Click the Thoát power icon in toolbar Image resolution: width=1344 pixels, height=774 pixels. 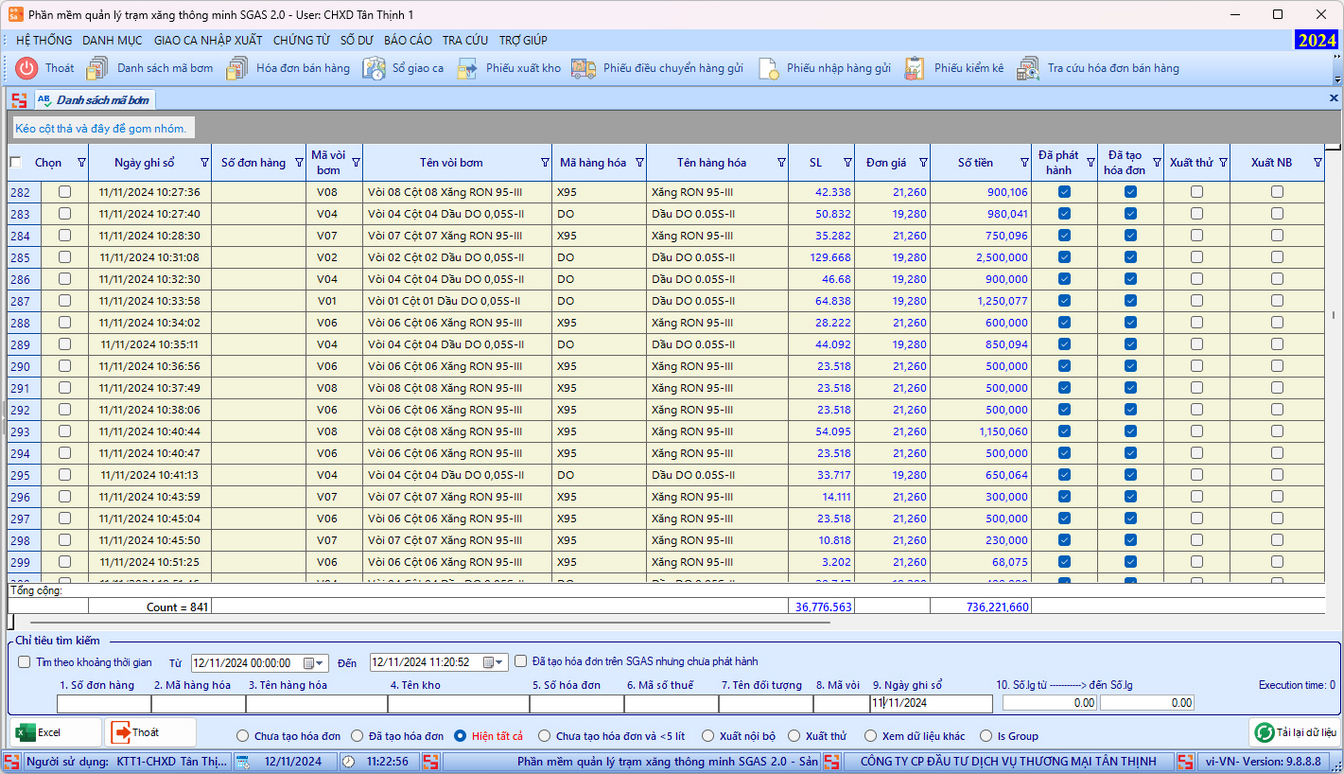(27, 68)
